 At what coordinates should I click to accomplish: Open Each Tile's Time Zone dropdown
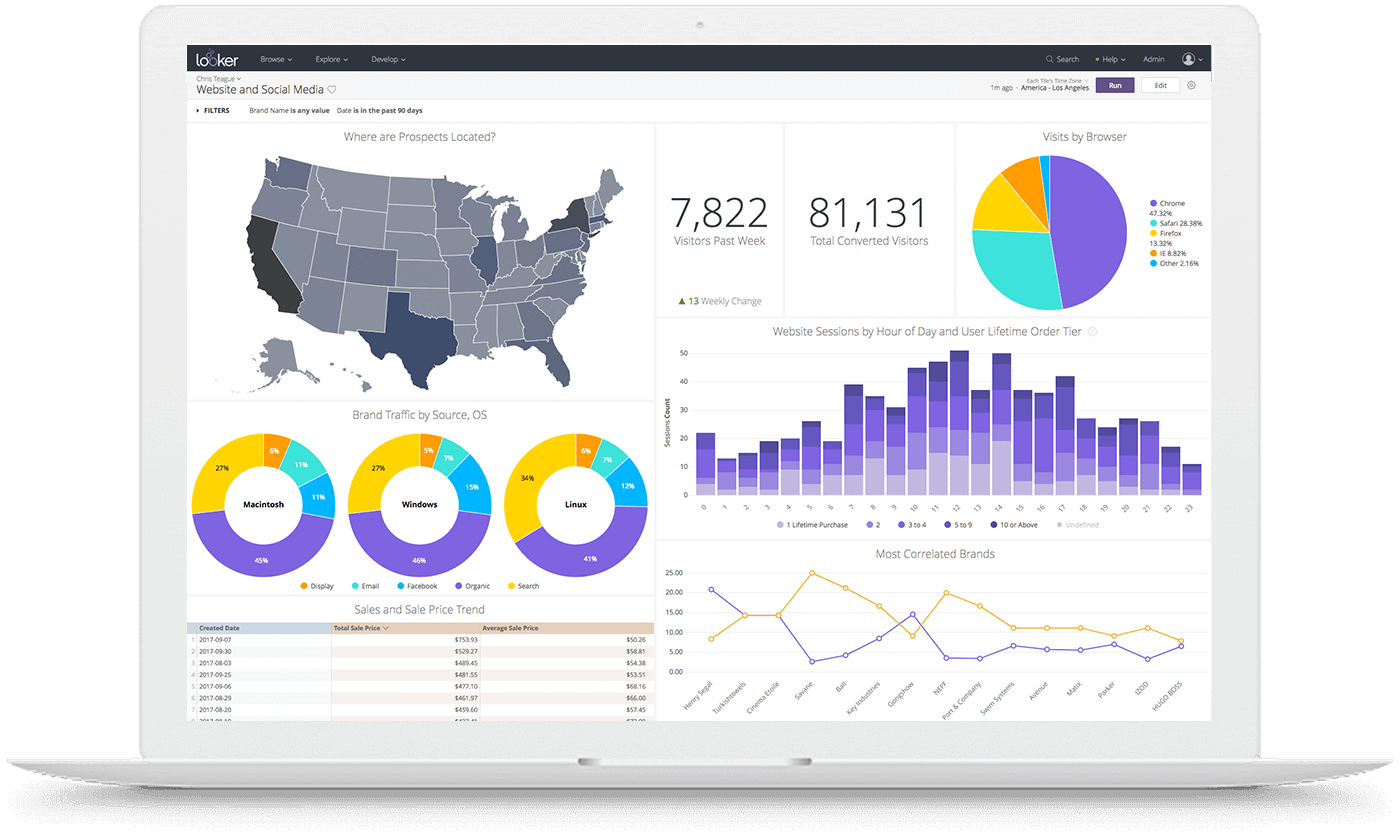pyautogui.click(x=1060, y=80)
